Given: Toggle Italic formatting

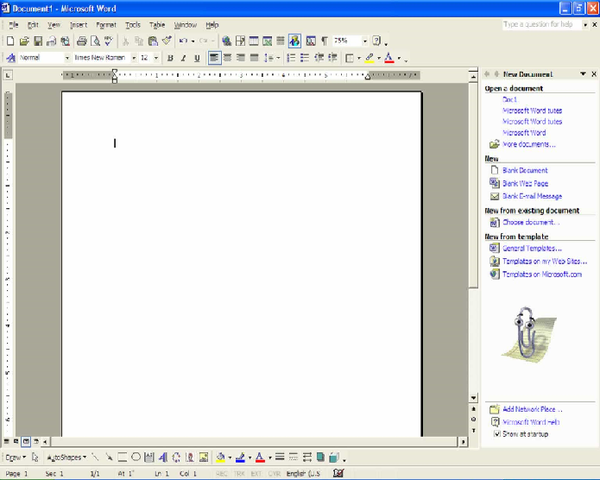Looking at the screenshot, I should [184, 58].
